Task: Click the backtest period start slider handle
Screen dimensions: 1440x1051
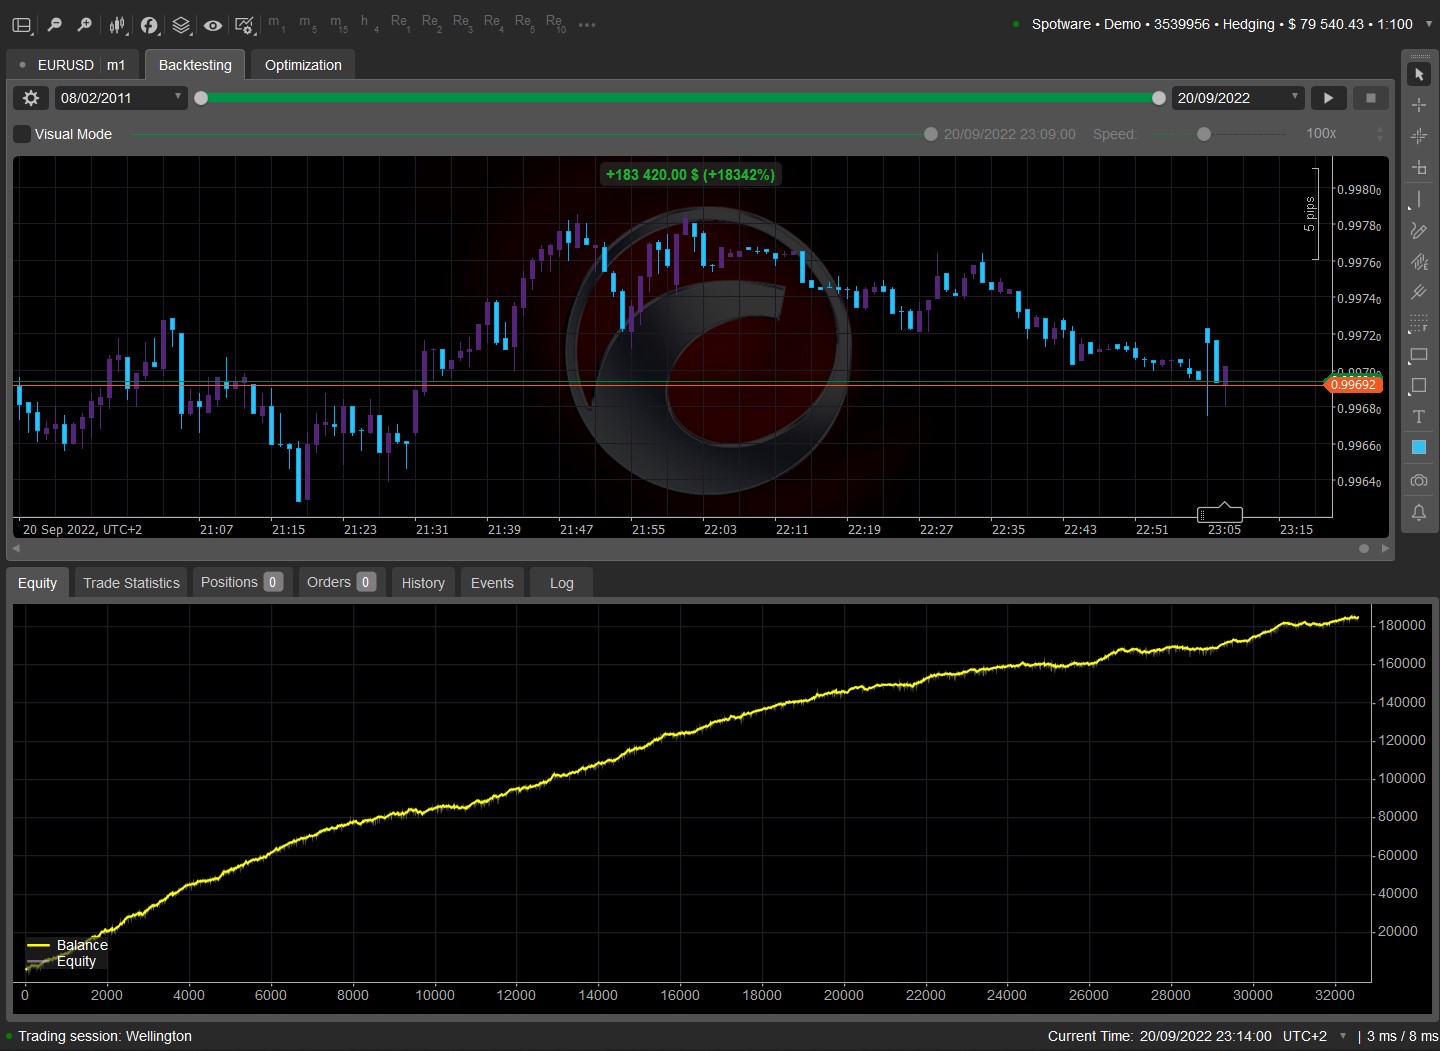Action: click(x=201, y=98)
